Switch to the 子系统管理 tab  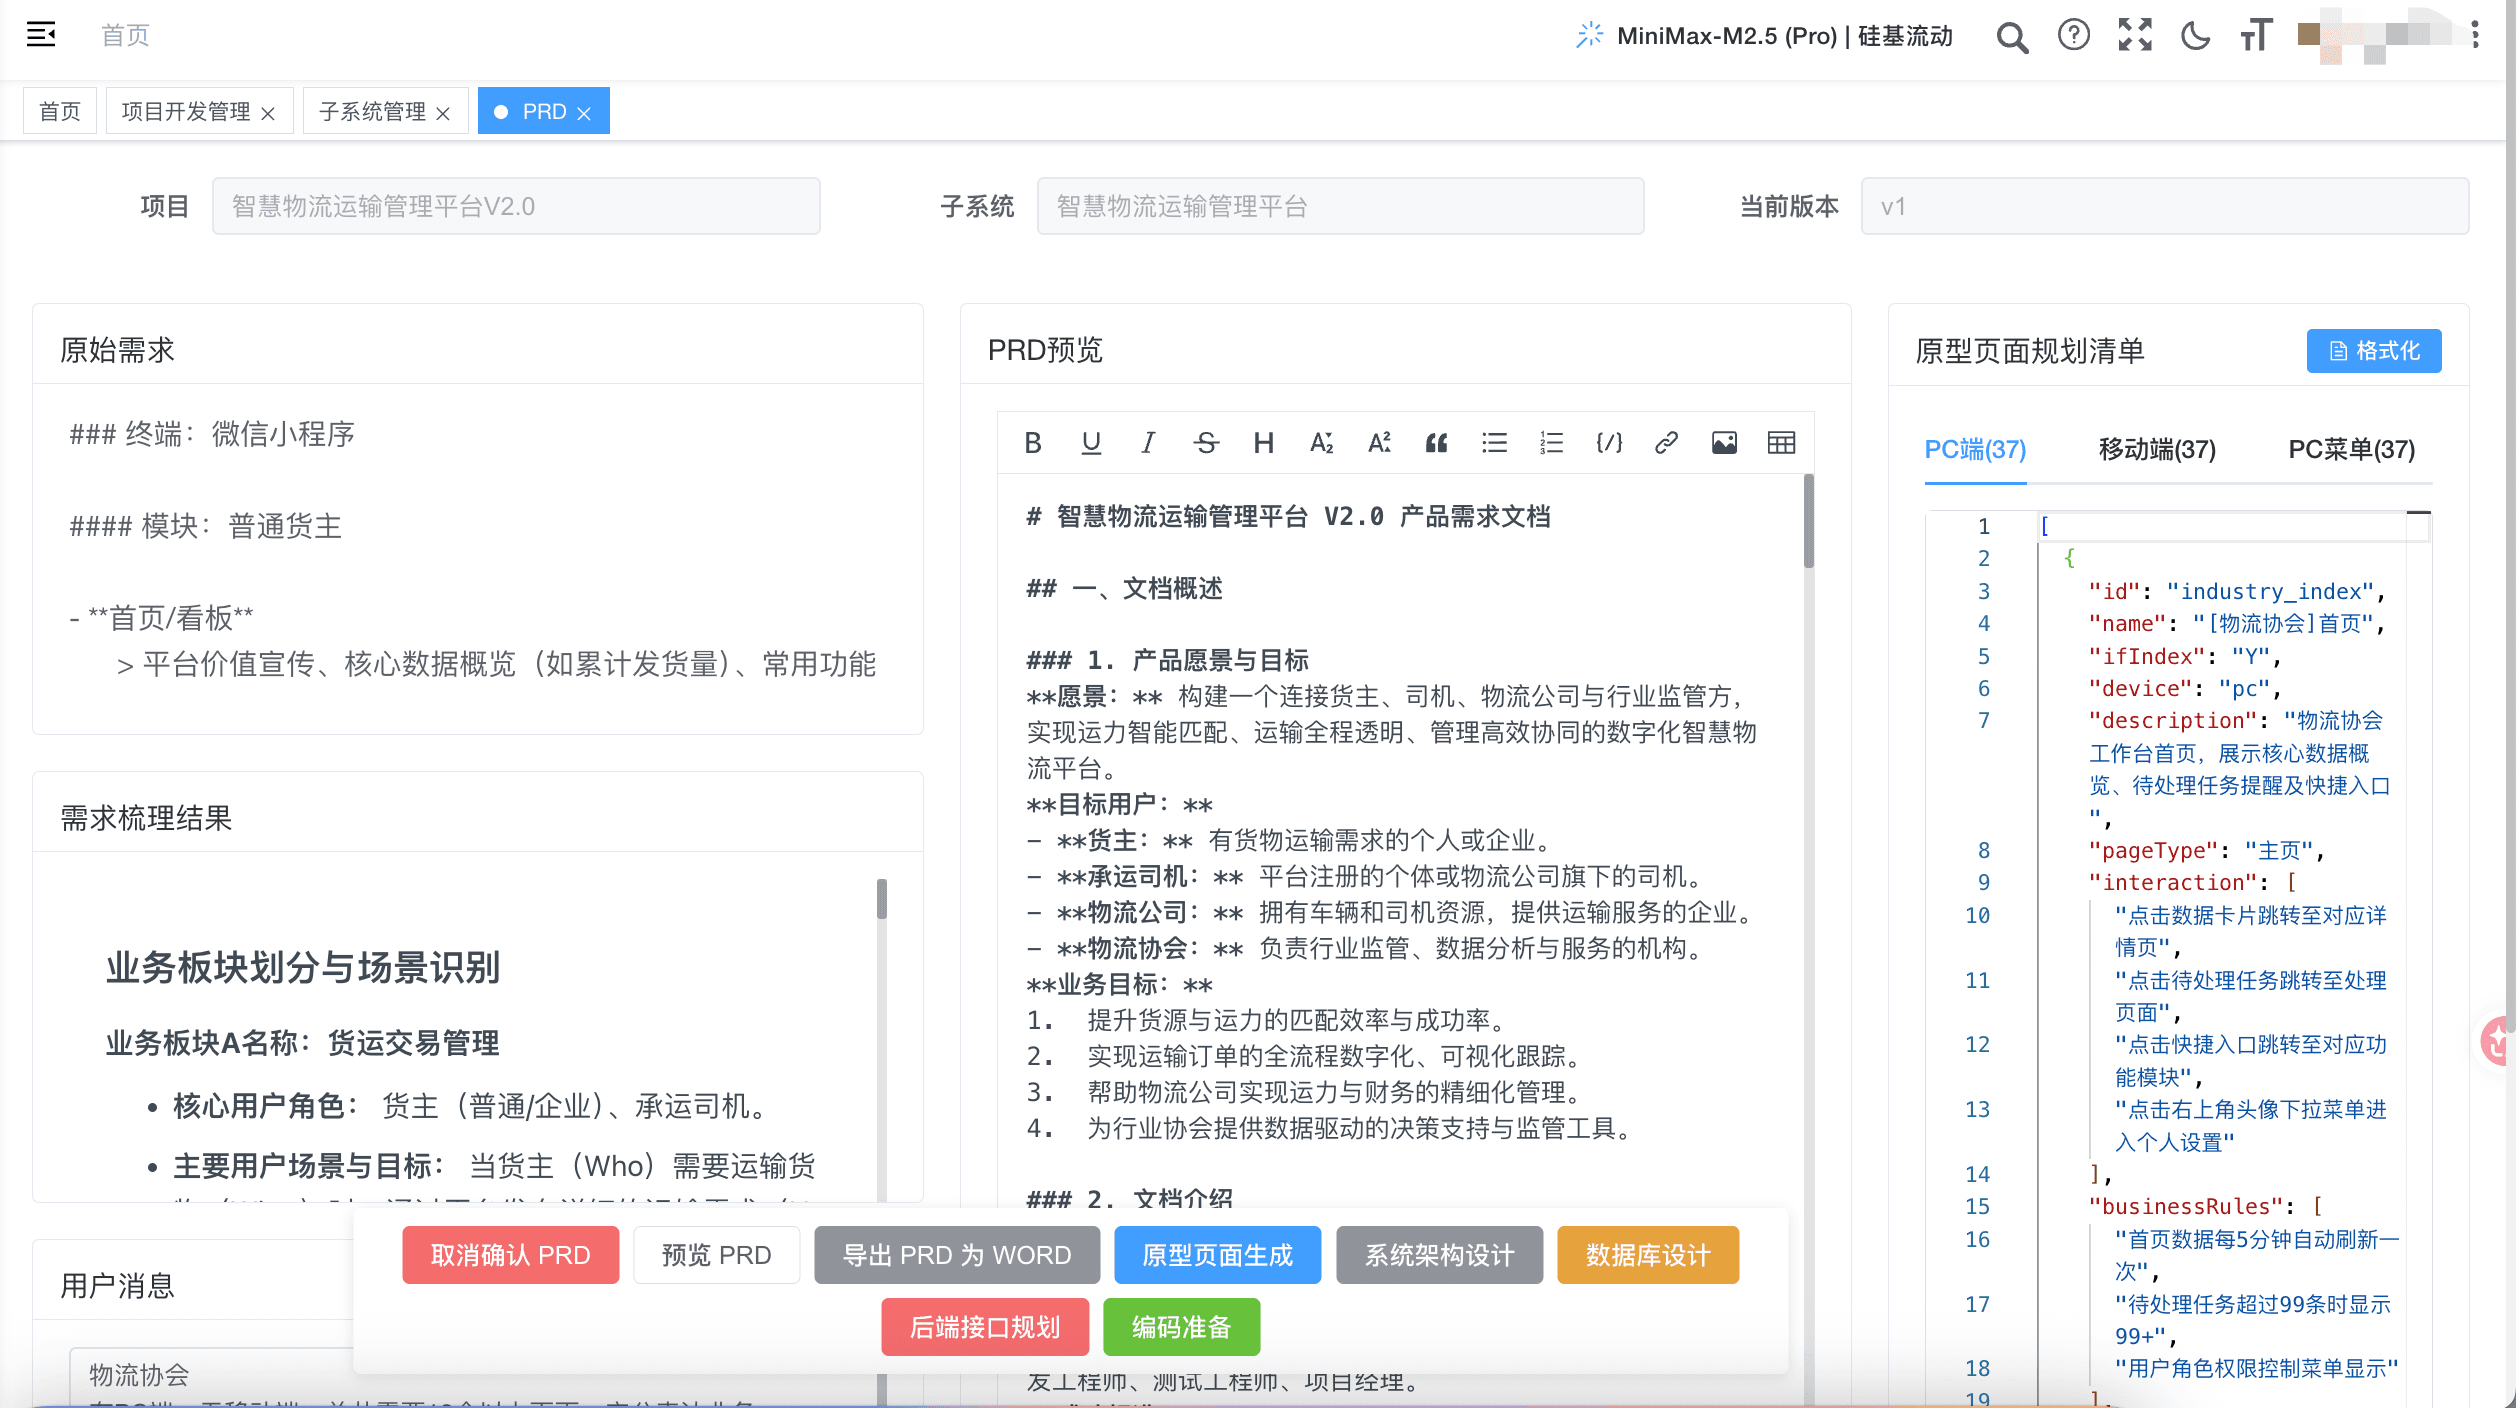[x=372, y=111]
